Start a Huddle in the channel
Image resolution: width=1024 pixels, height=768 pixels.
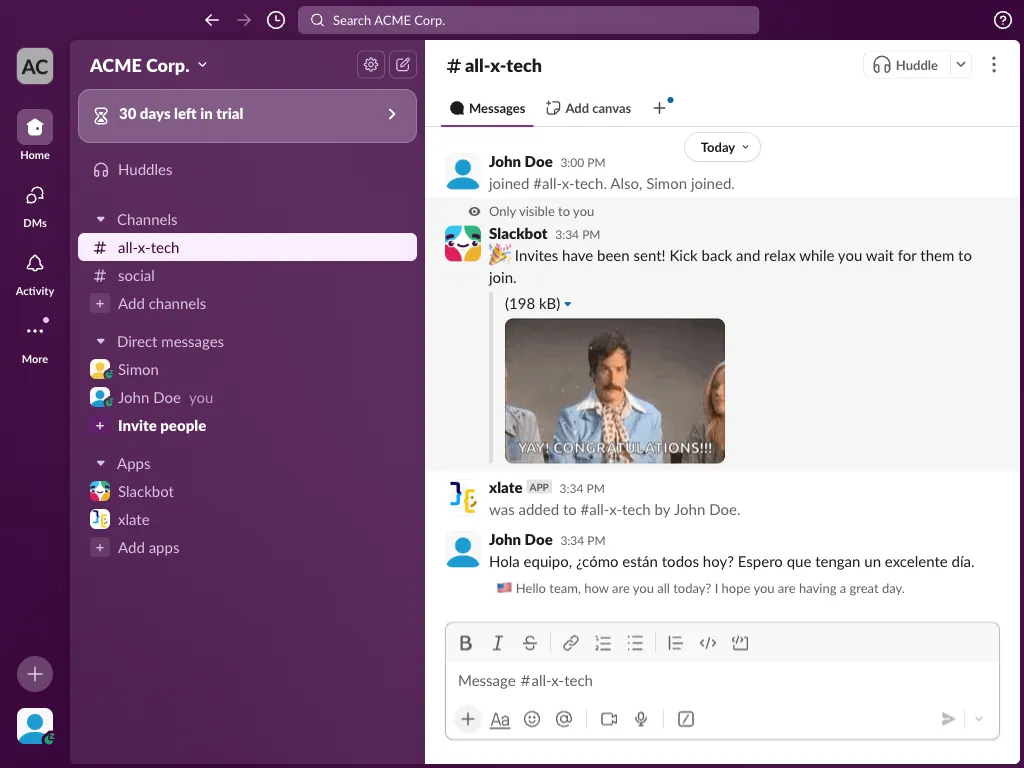[x=906, y=65]
